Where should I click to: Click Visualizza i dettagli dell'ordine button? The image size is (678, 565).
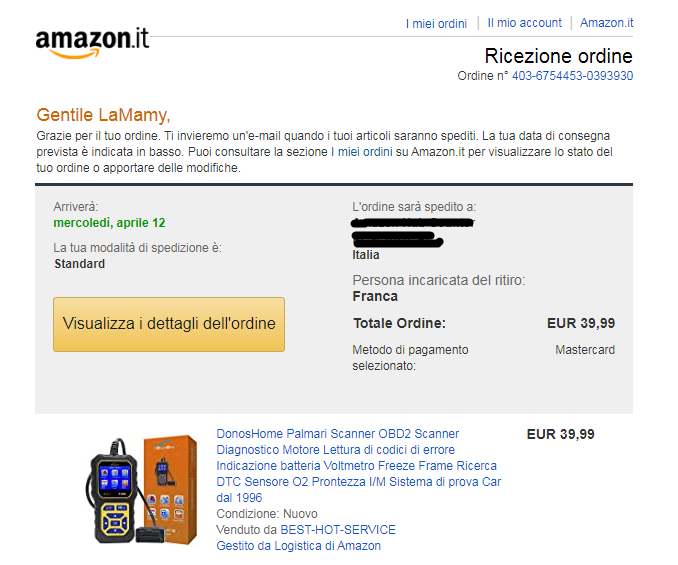click(x=169, y=324)
